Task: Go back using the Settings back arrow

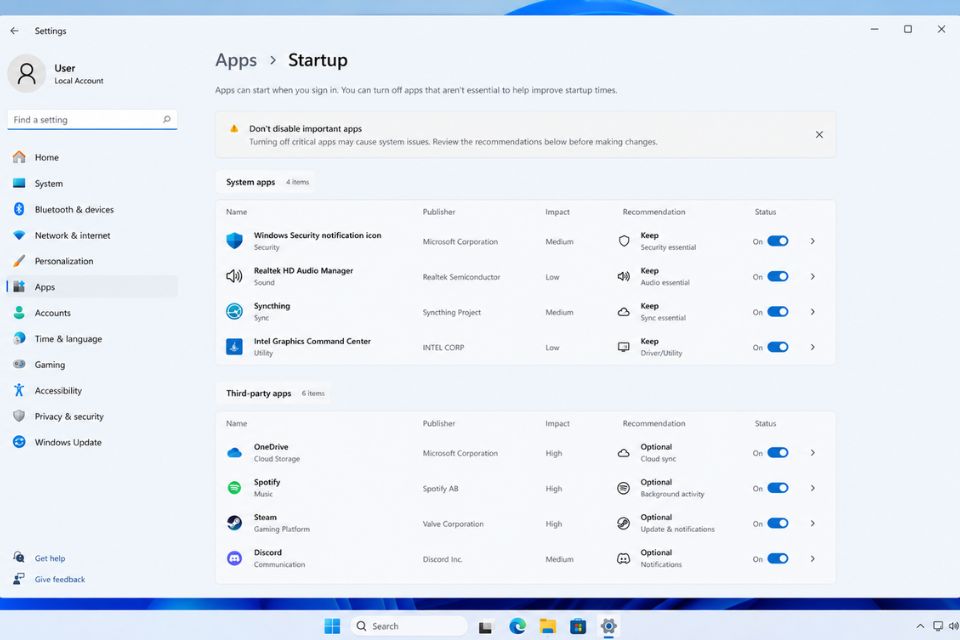Action: (x=15, y=31)
